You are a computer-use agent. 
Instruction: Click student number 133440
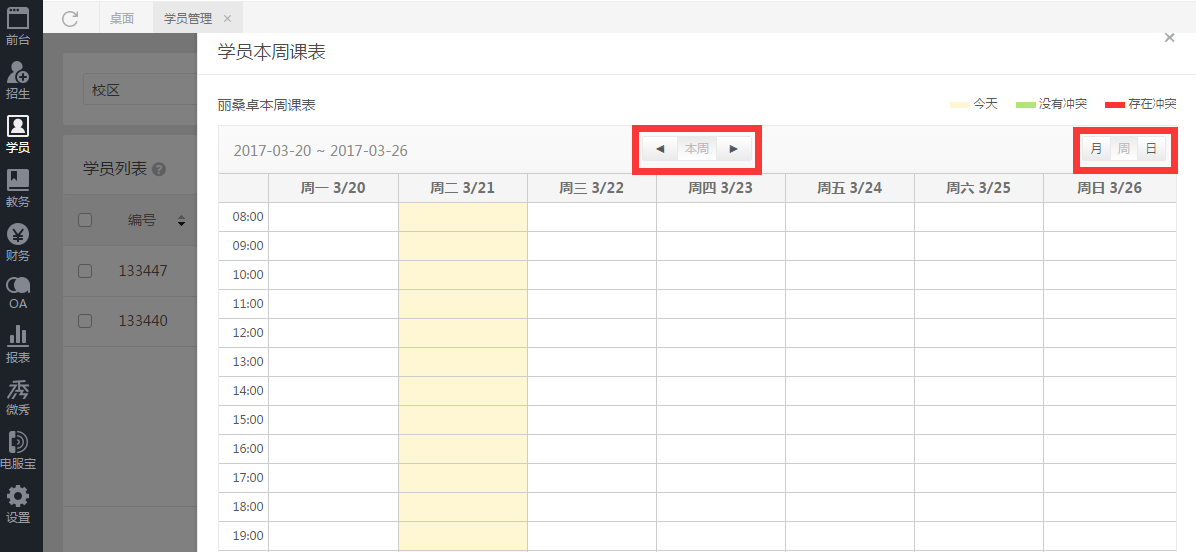[143, 321]
